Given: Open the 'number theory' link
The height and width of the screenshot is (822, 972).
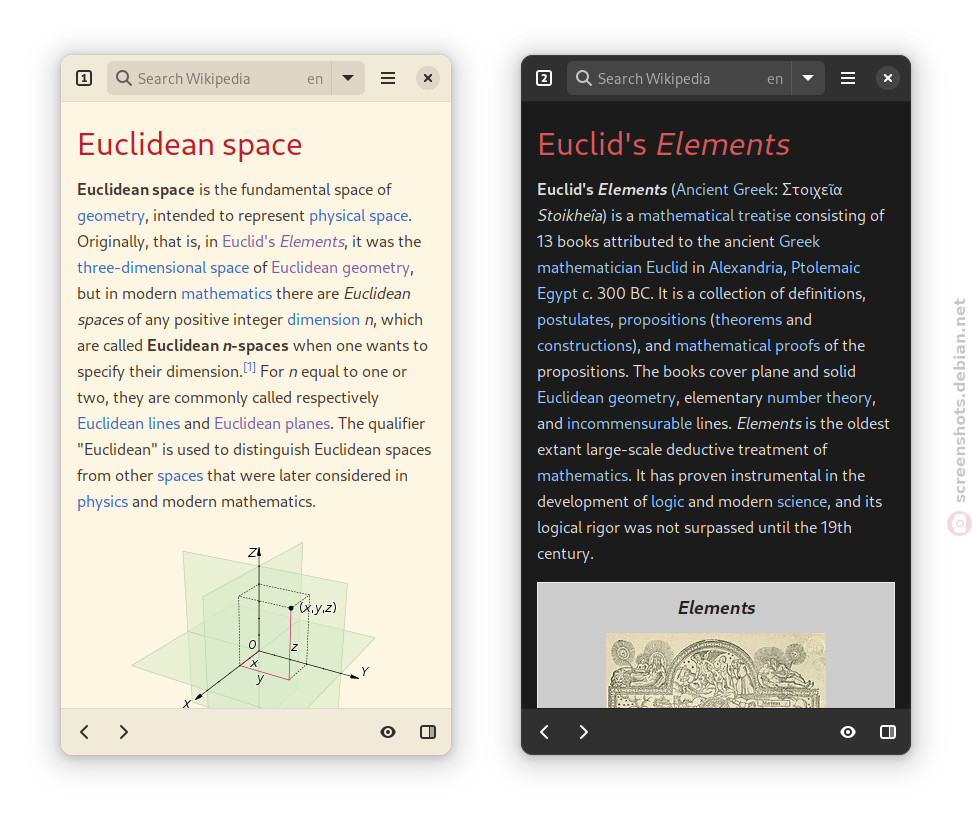Looking at the screenshot, I should coord(819,398).
